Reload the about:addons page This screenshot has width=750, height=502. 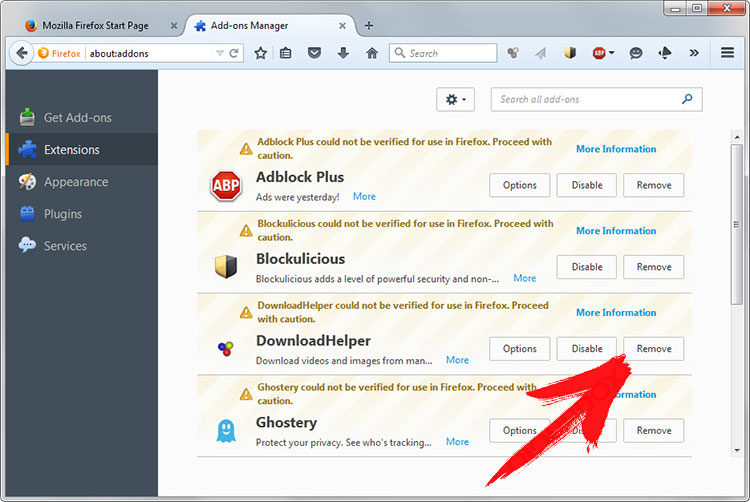point(234,53)
